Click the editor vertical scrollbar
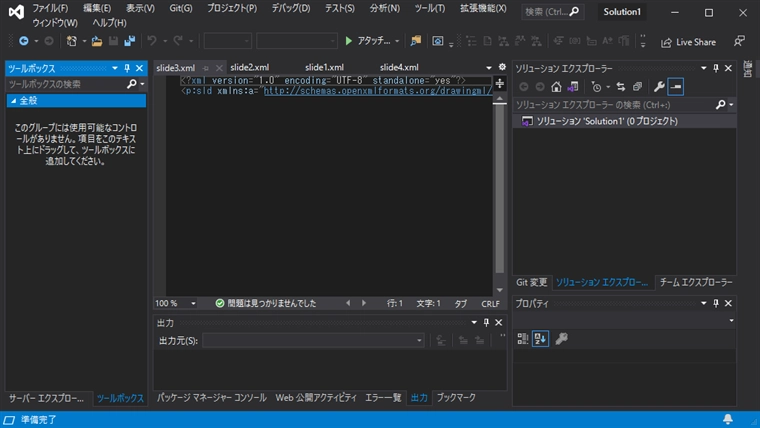The image size is (760, 428). (499, 180)
